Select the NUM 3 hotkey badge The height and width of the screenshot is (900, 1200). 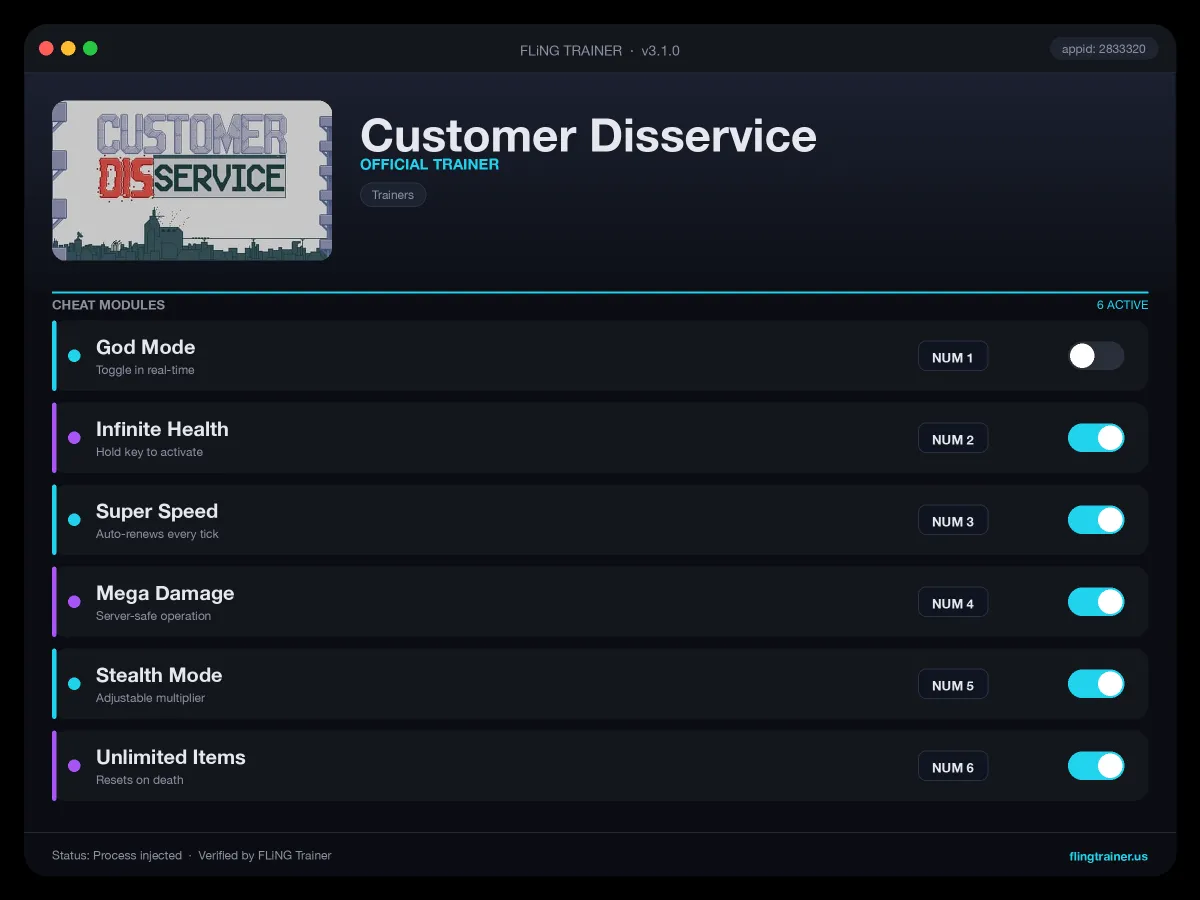pyautogui.click(x=953, y=521)
